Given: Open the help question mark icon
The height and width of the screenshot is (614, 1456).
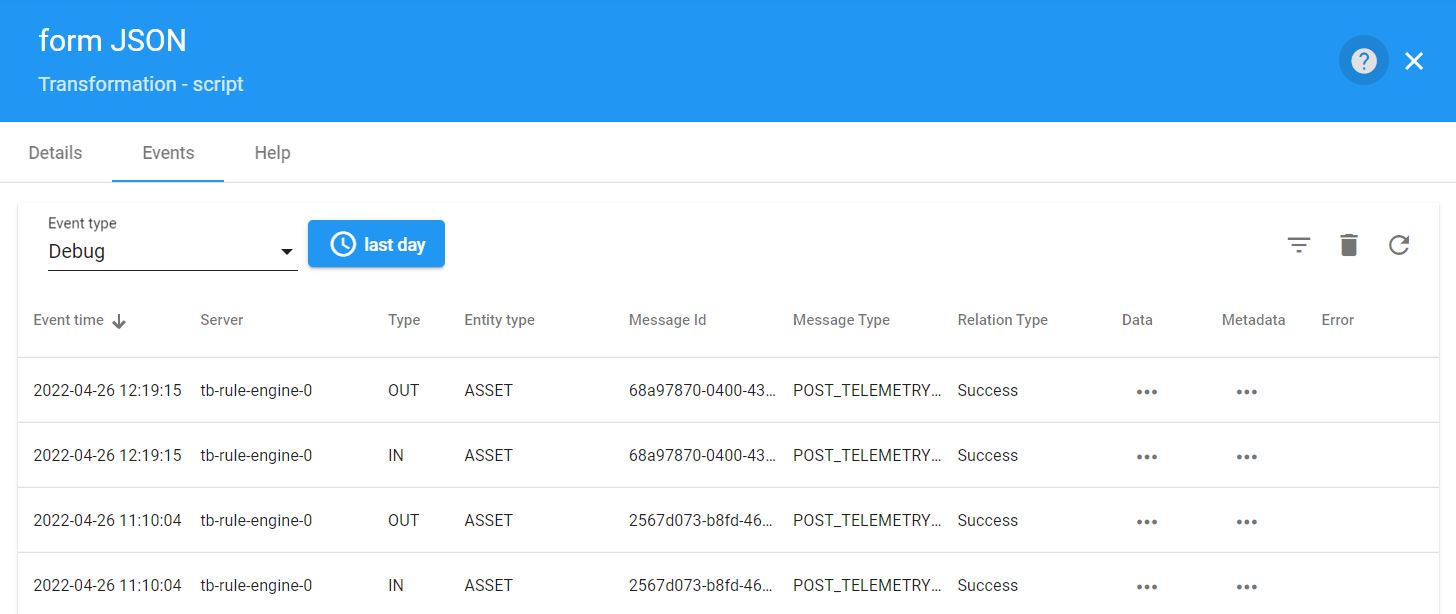Looking at the screenshot, I should (x=1364, y=61).
